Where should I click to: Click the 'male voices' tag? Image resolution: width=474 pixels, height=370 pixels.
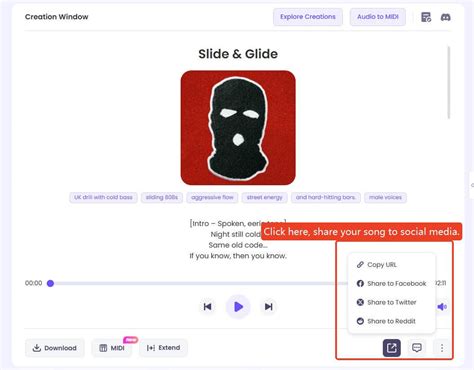coord(385,197)
